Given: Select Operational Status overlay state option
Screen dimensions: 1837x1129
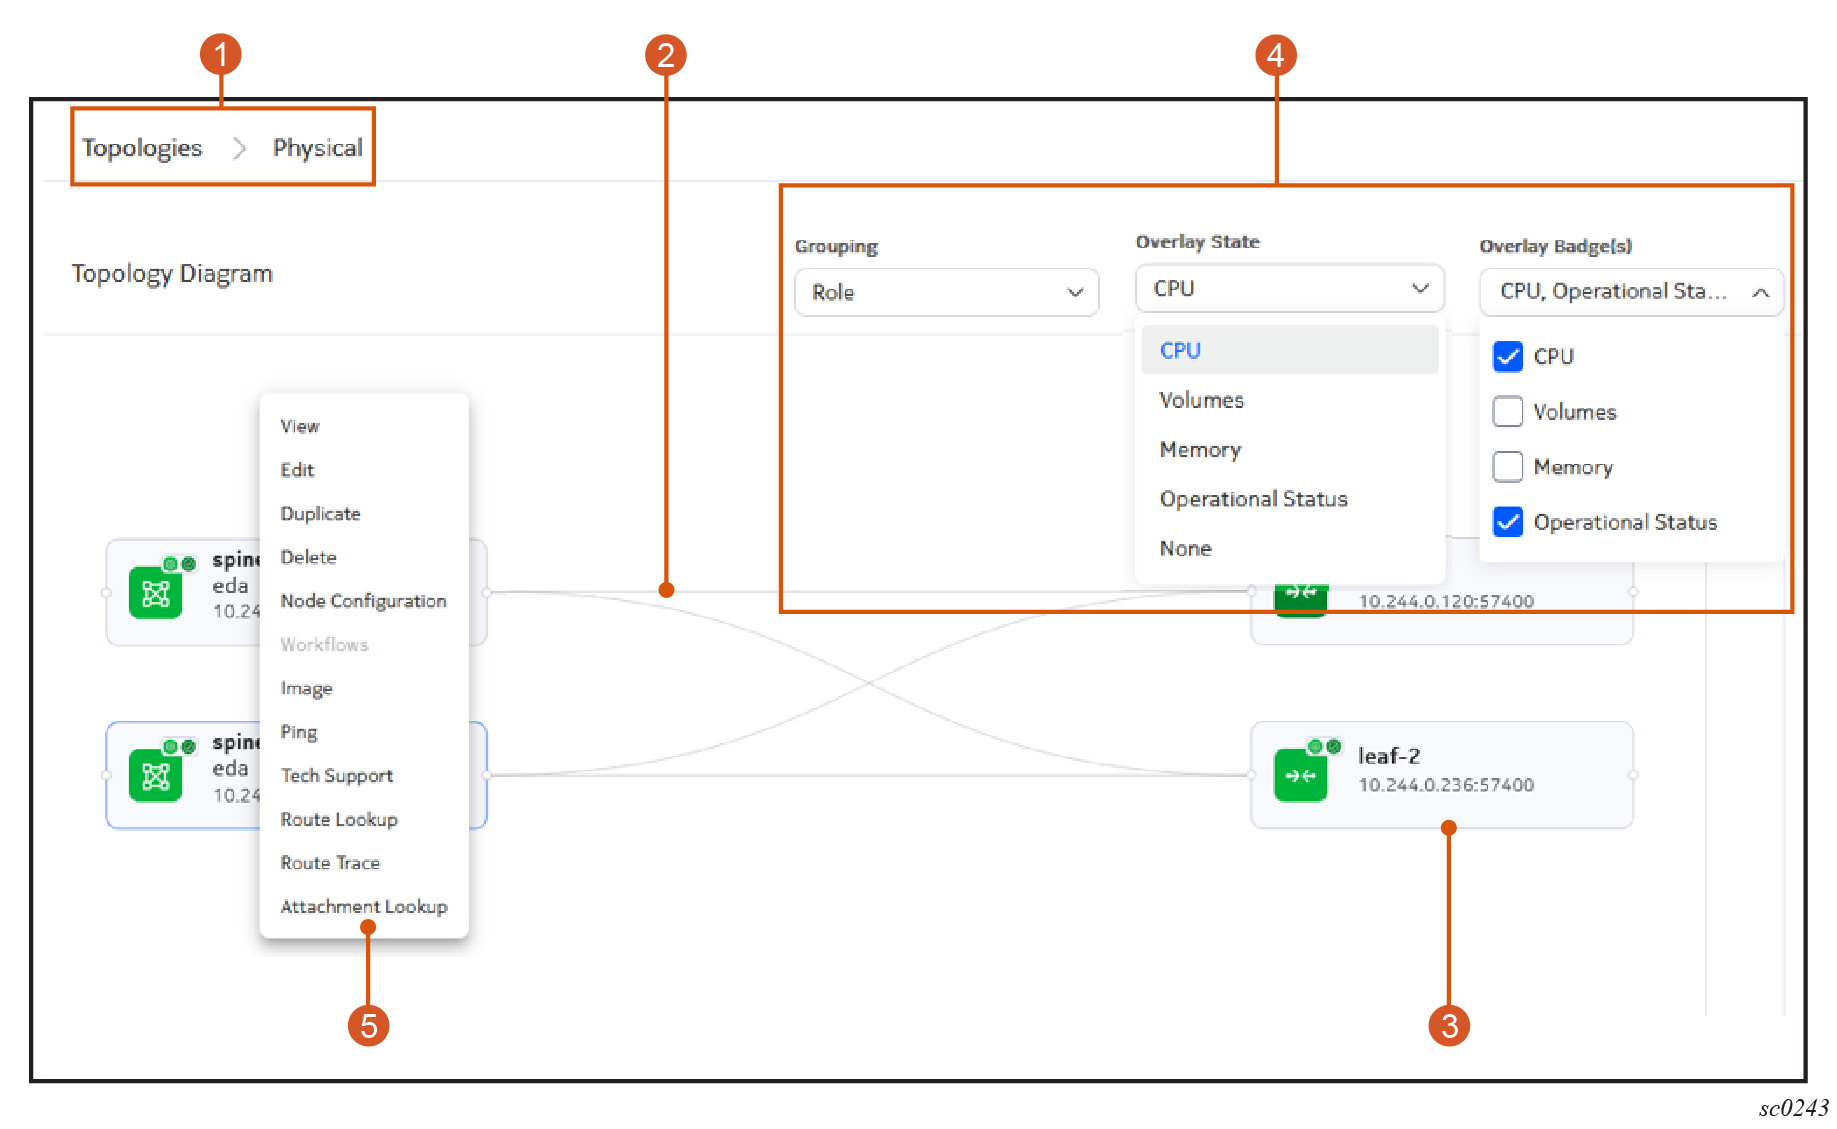Looking at the screenshot, I should tap(1289, 499).
